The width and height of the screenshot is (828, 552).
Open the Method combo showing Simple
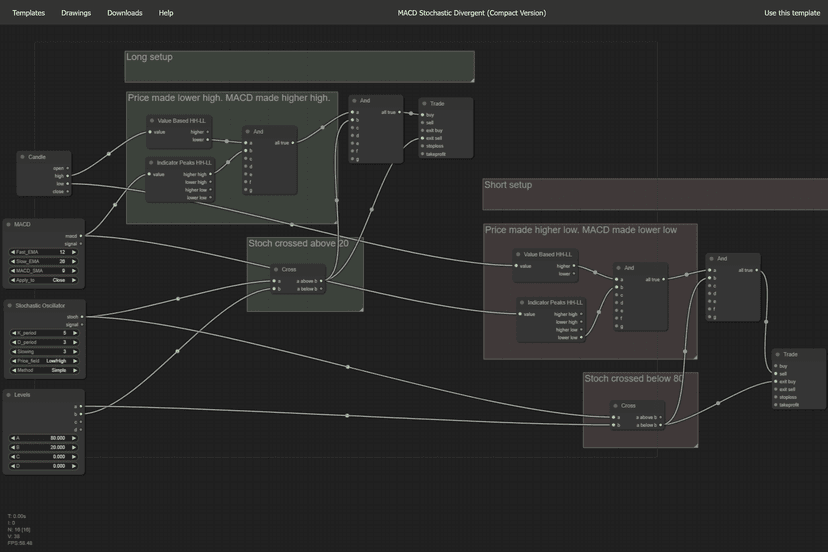pyautogui.click(x=44, y=370)
